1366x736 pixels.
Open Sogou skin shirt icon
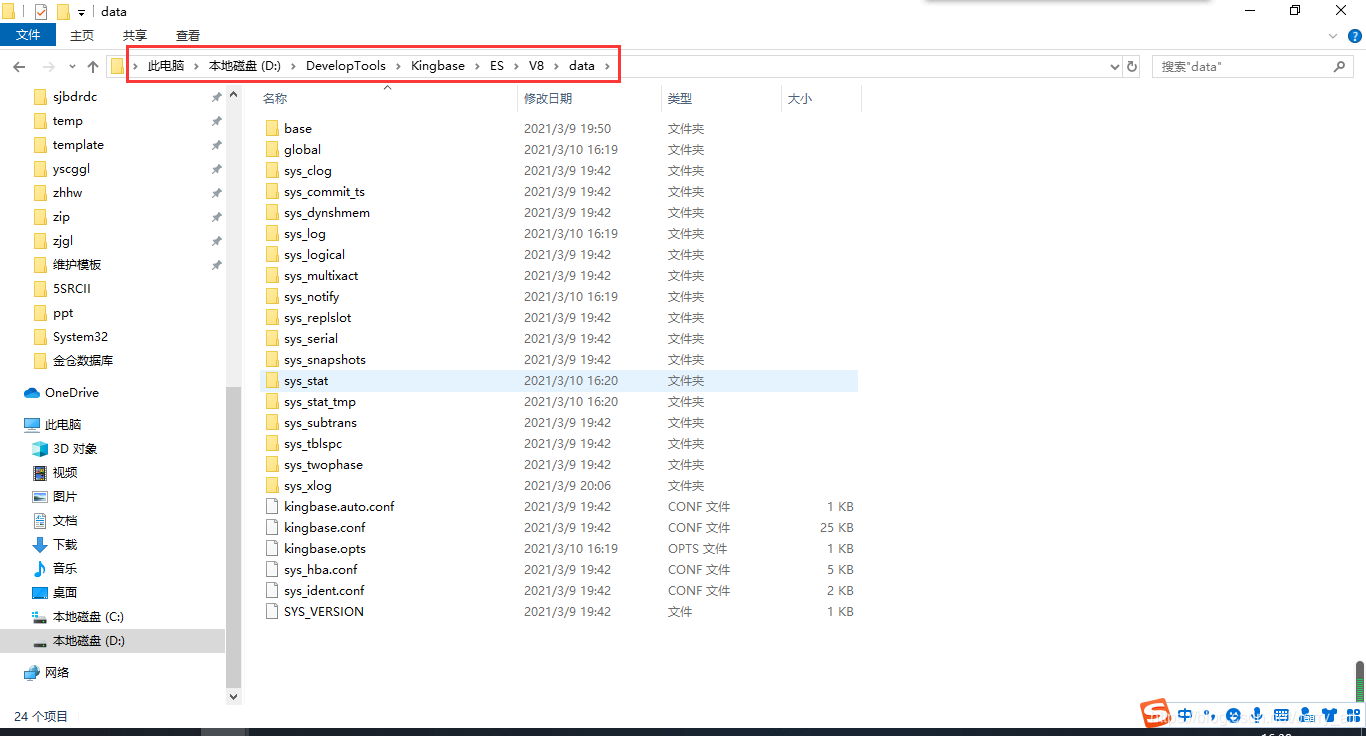(x=1329, y=715)
